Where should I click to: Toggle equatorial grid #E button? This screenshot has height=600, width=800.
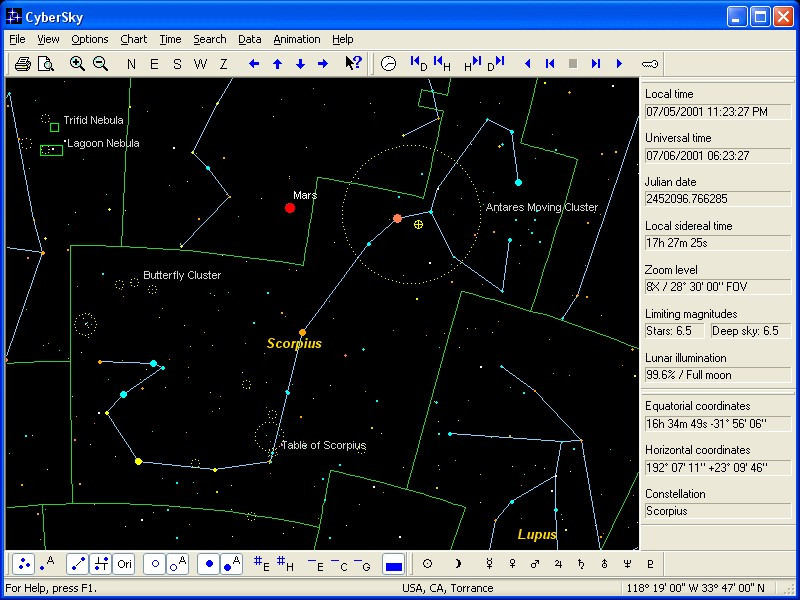pos(262,564)
